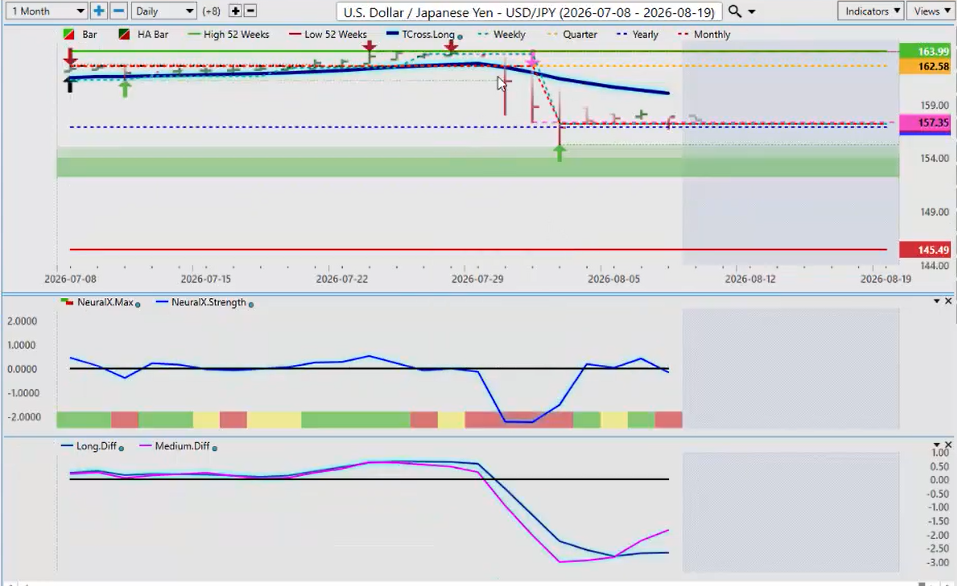Screen dimensions: 957x586
Task: Click the 2026-08-05 date axis label
Action: tap(613, 279)
